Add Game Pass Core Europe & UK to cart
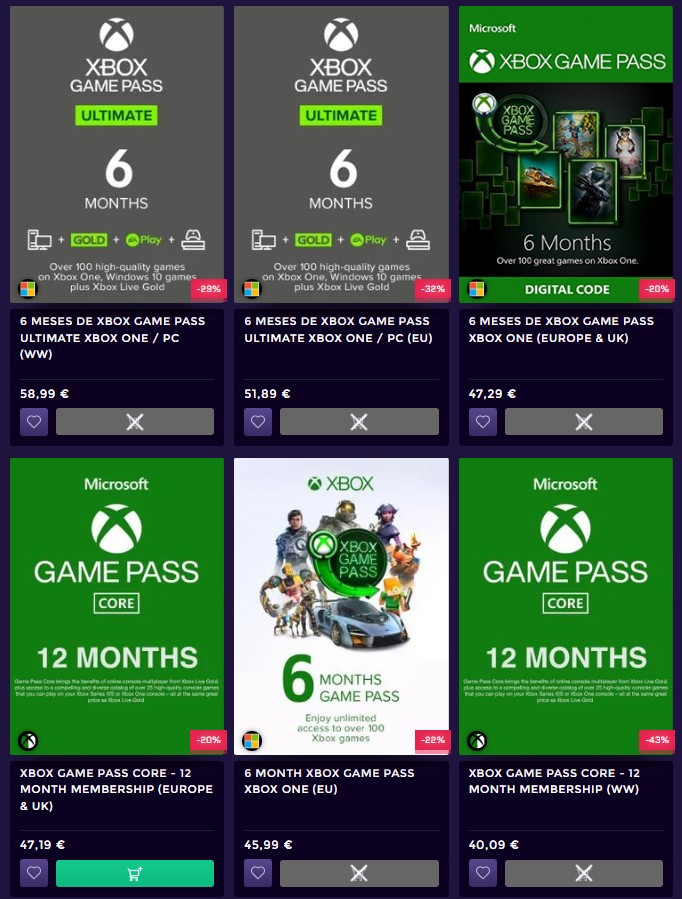The image size is (682, 899). click(135, 873)
